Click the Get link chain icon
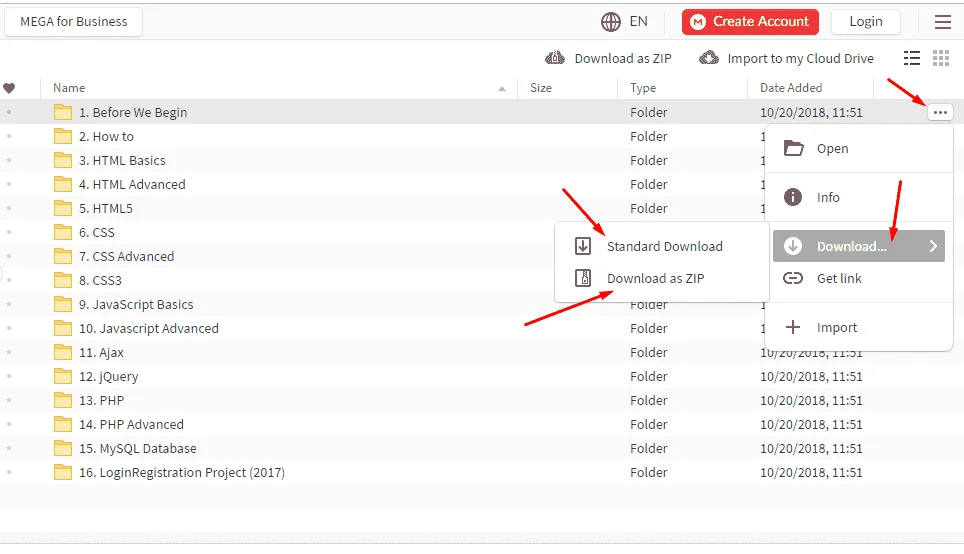This screenshot has width=964, height=554. (792, 279)
